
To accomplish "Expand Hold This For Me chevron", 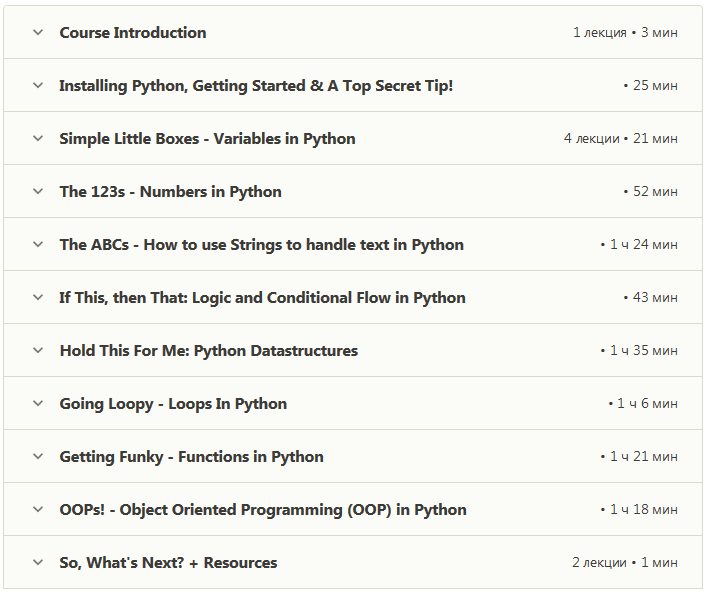I will [38, 351].
